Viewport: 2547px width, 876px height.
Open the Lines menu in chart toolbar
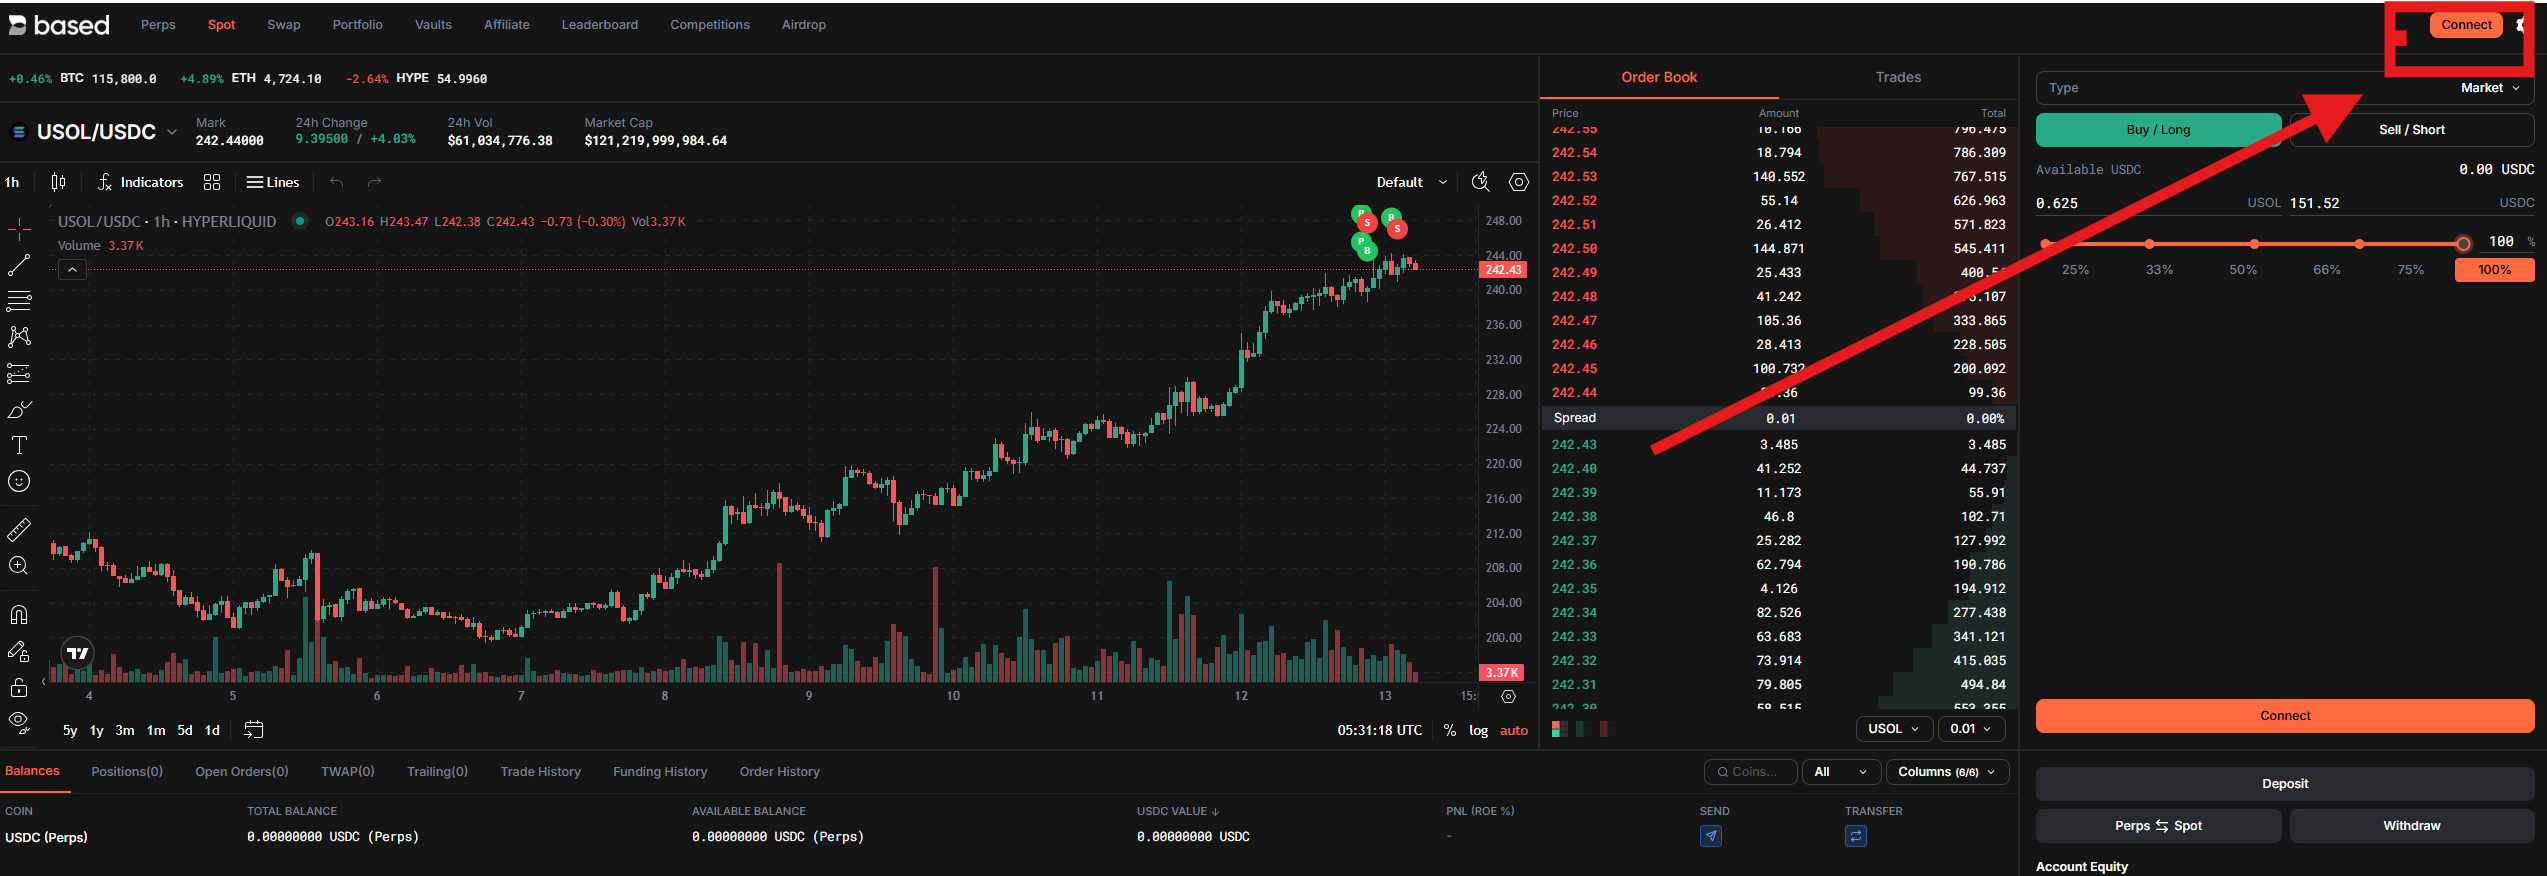click(273, 182)
